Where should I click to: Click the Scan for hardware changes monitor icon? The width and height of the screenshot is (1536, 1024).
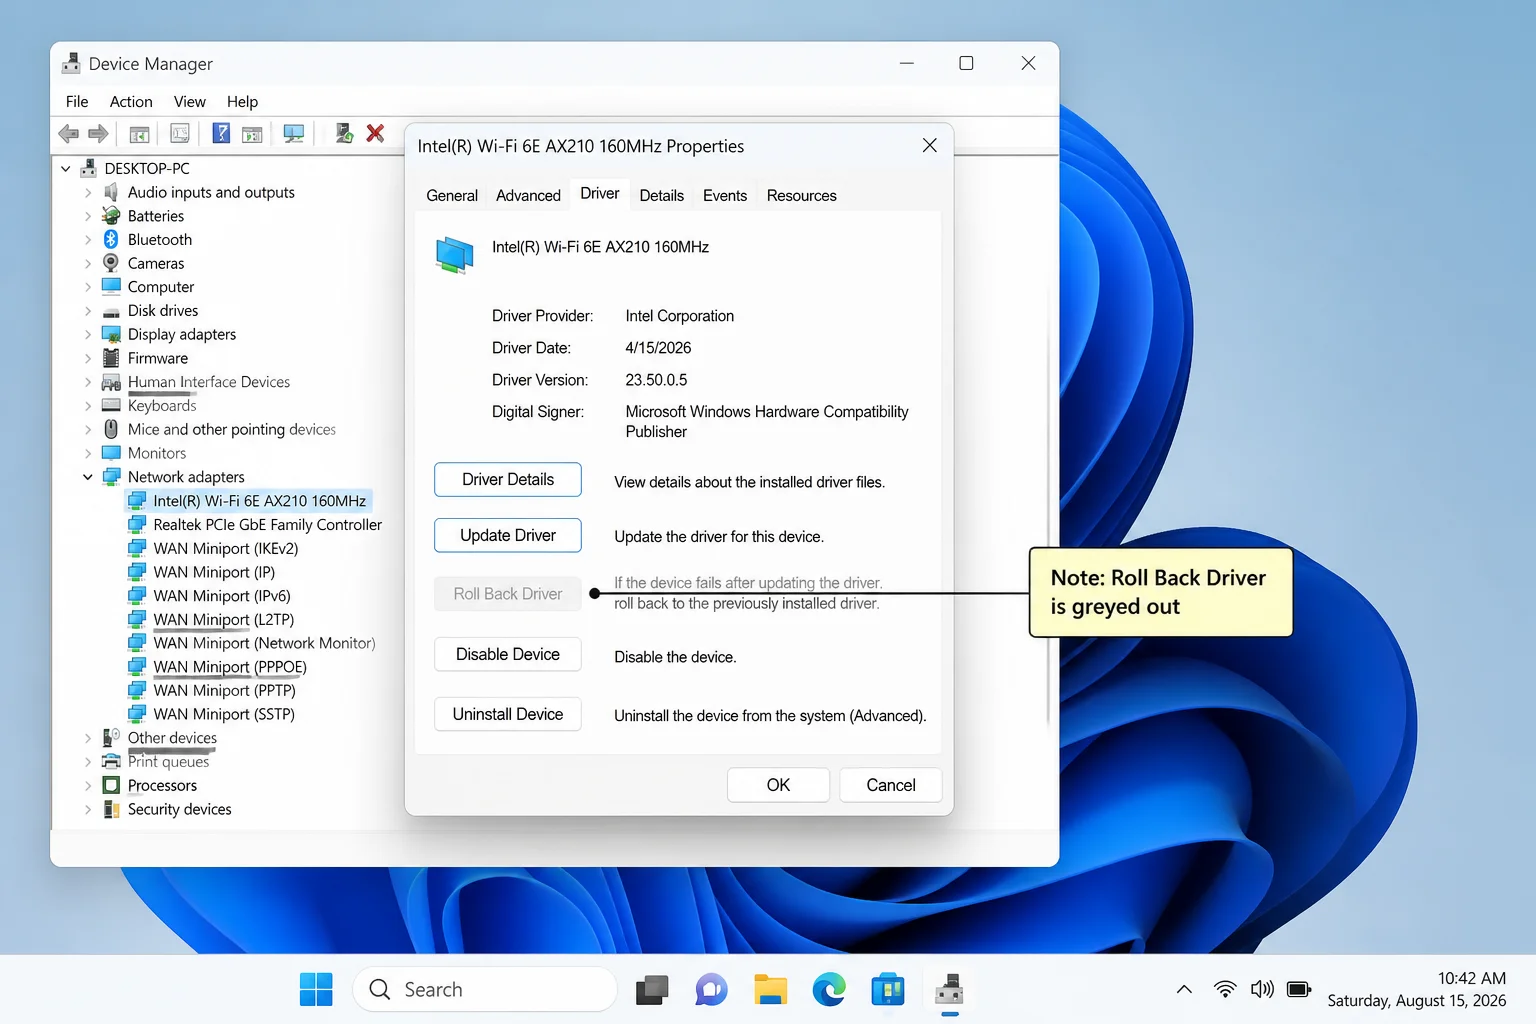(x=294, y=133)
